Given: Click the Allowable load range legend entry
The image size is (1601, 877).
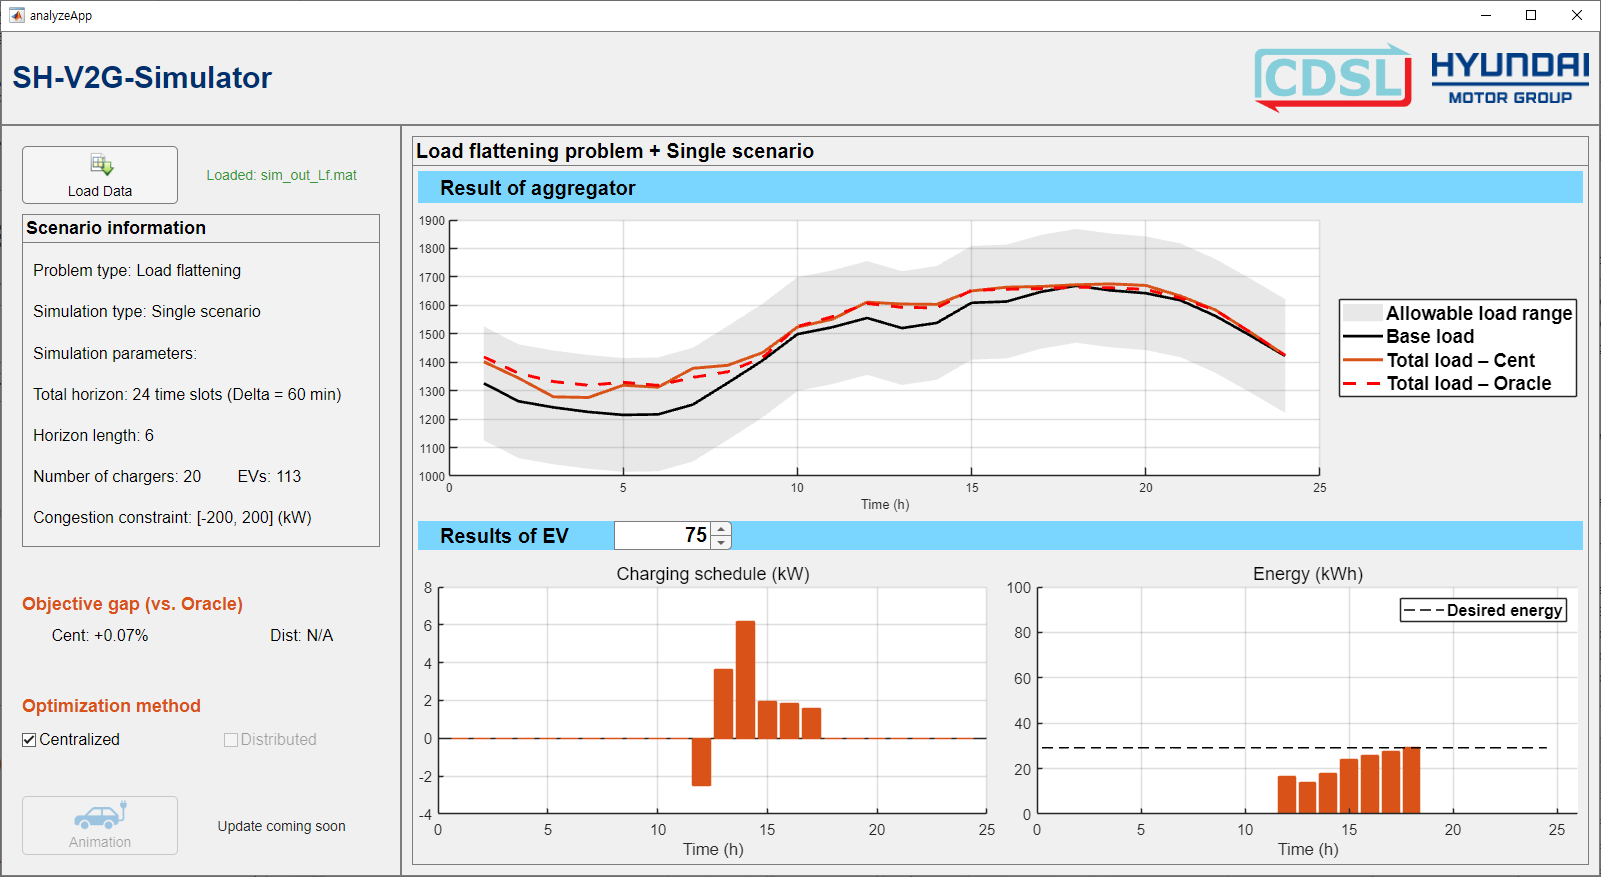Looking at the screenshot, I should tap(1478, 313).
